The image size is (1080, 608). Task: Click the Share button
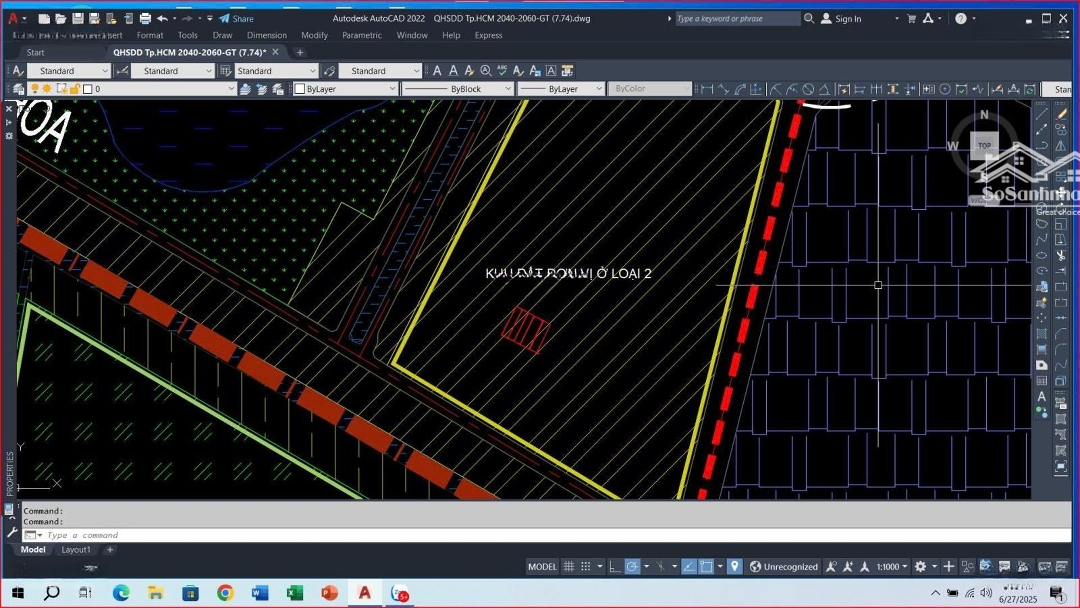[237, 19]
